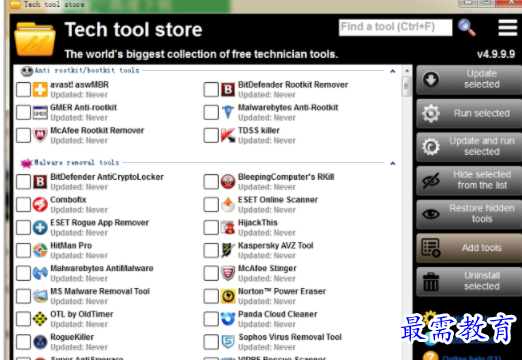Screen dimensions: 522x360
Task: Click the TDSS killer Kaspersky icon
Action: pyautogui.click(x=228, y=135)
